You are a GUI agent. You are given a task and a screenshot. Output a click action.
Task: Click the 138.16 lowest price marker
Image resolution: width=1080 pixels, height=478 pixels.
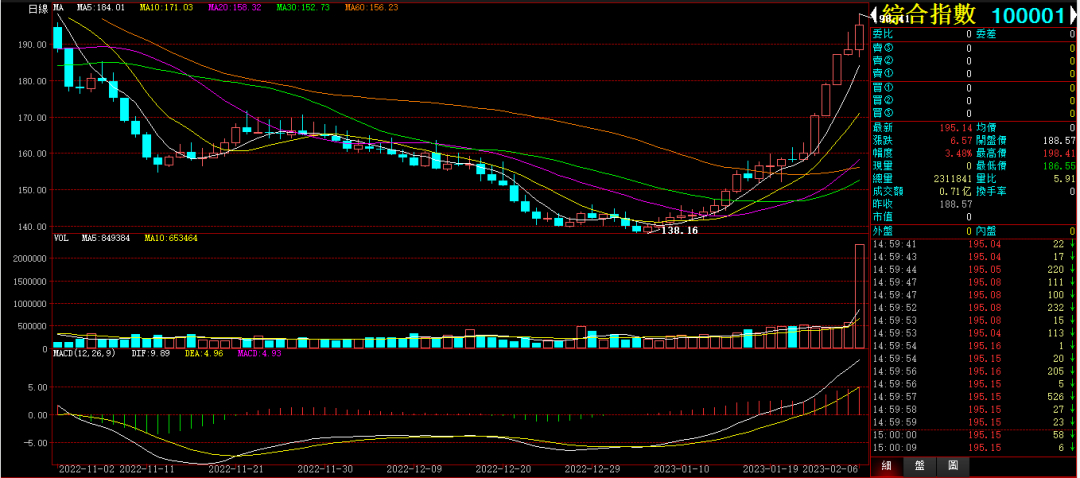pos(679,231)
